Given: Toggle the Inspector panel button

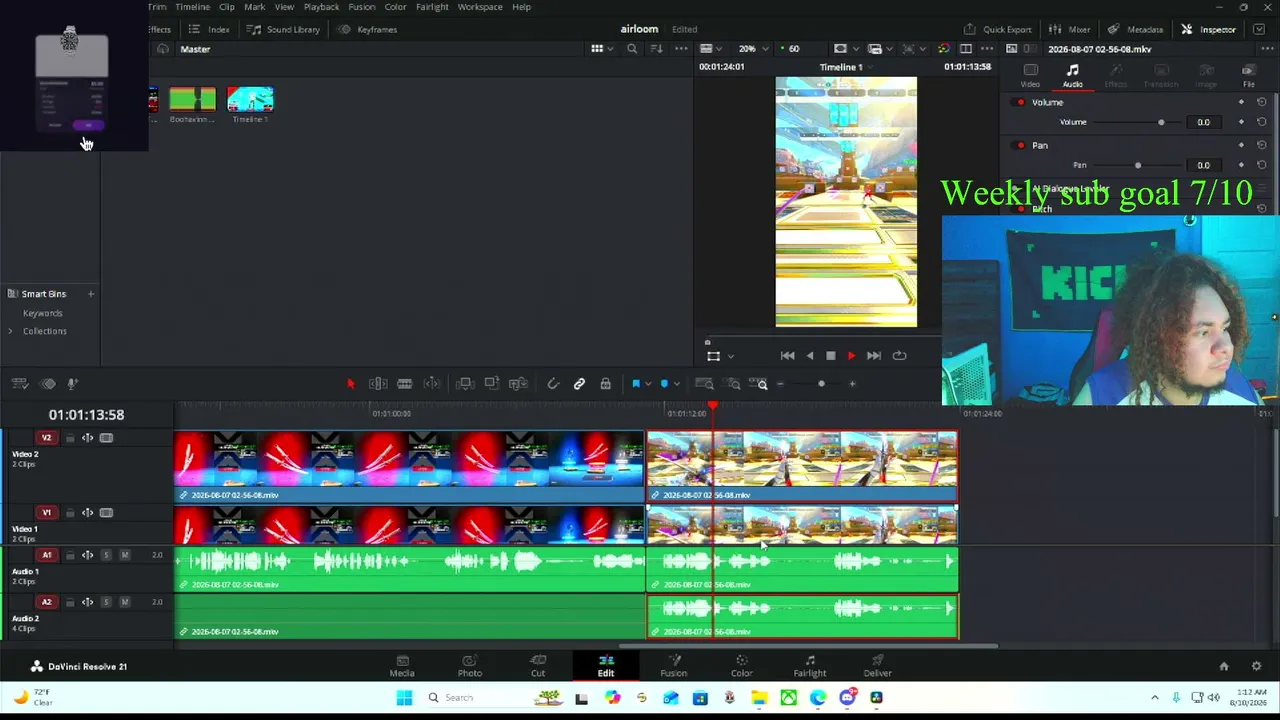Looking at the screenshot, I should tap(1209, 29).
